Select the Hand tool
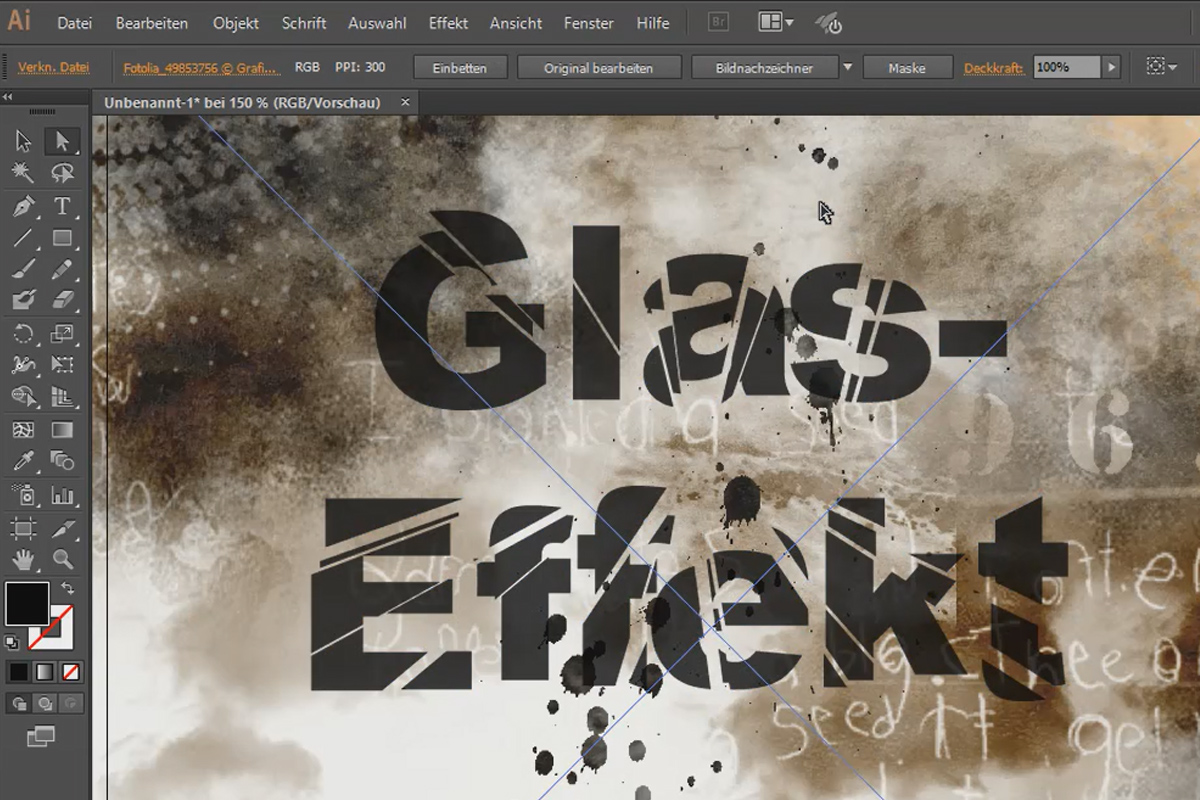 pos(24,559)
